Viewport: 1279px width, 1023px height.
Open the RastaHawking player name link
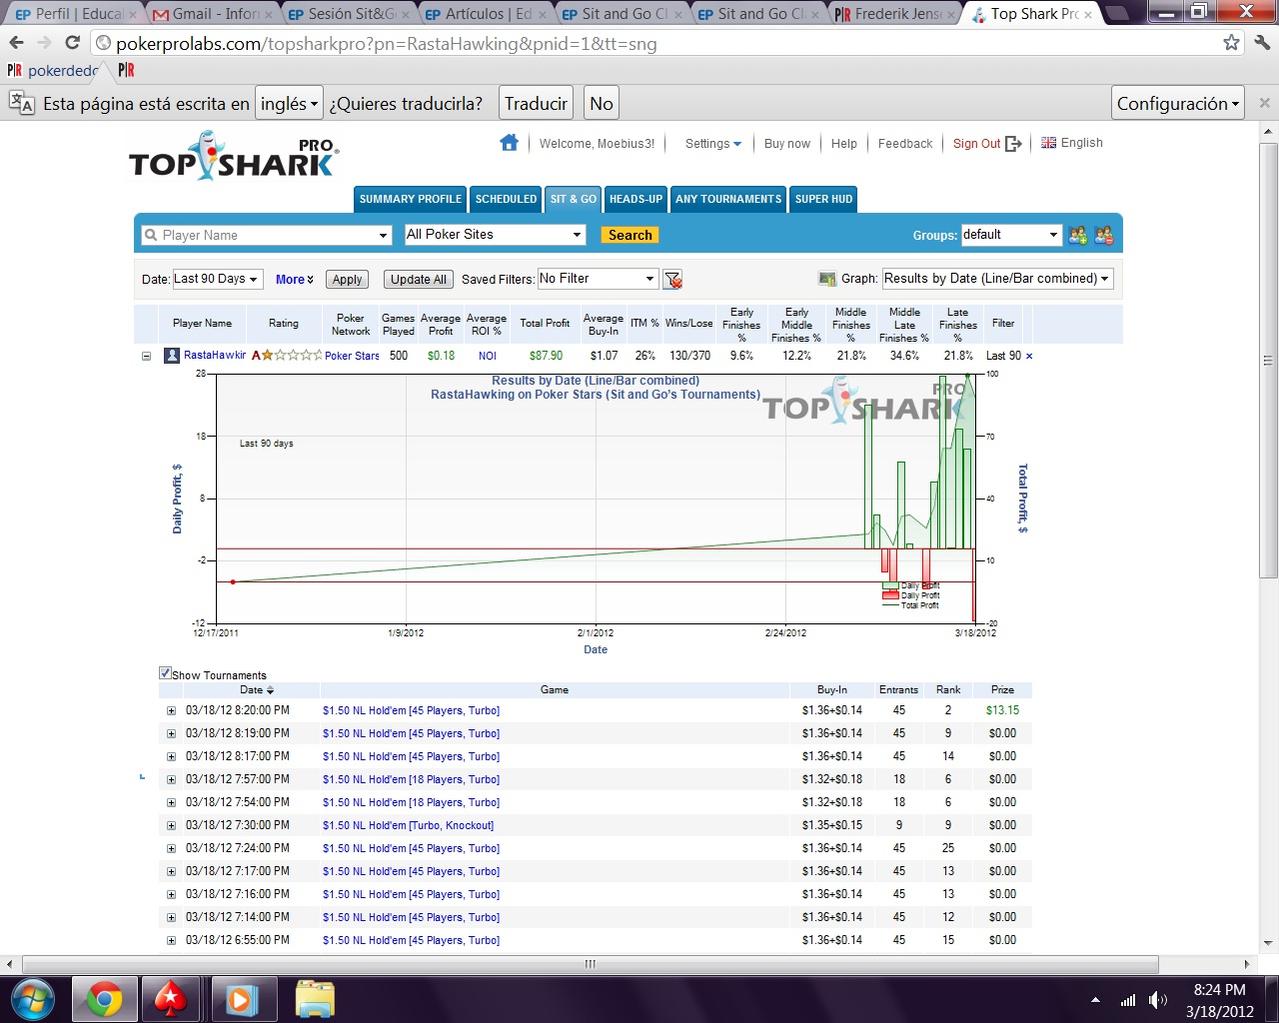coord(215,356)
